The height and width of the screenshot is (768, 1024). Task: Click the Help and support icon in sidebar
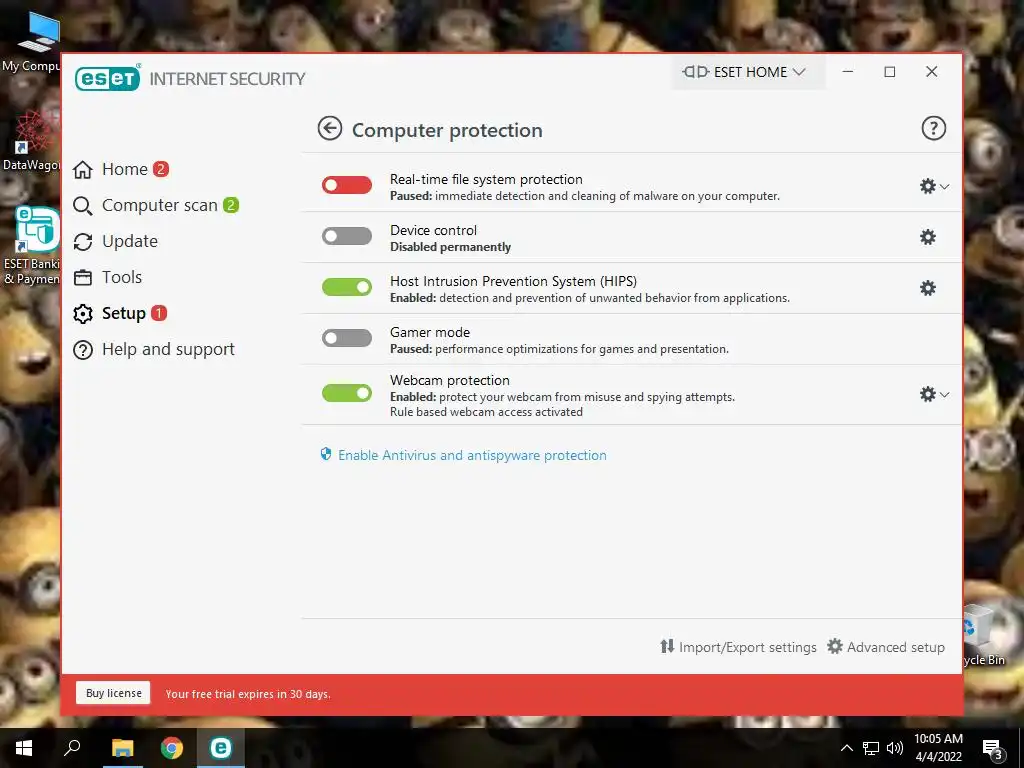pos(83,350)
